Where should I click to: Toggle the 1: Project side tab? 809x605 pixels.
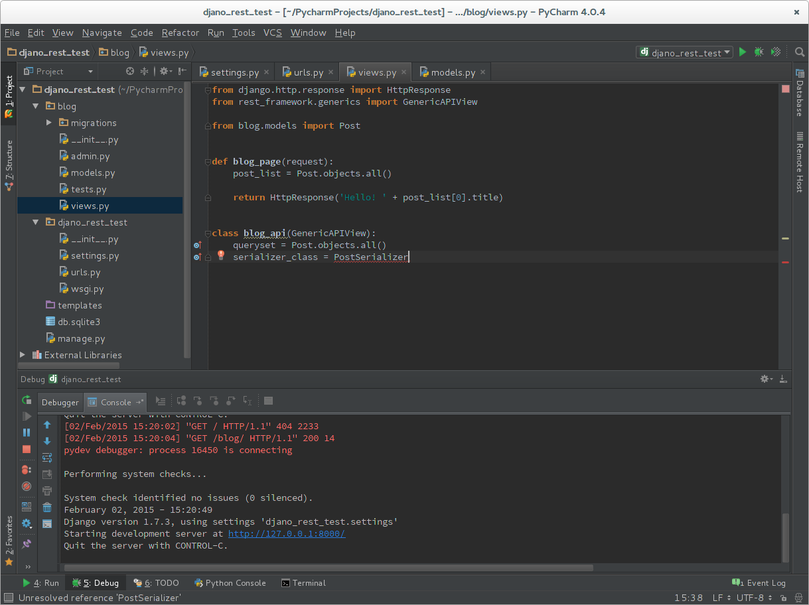click(x=9, y=95)
